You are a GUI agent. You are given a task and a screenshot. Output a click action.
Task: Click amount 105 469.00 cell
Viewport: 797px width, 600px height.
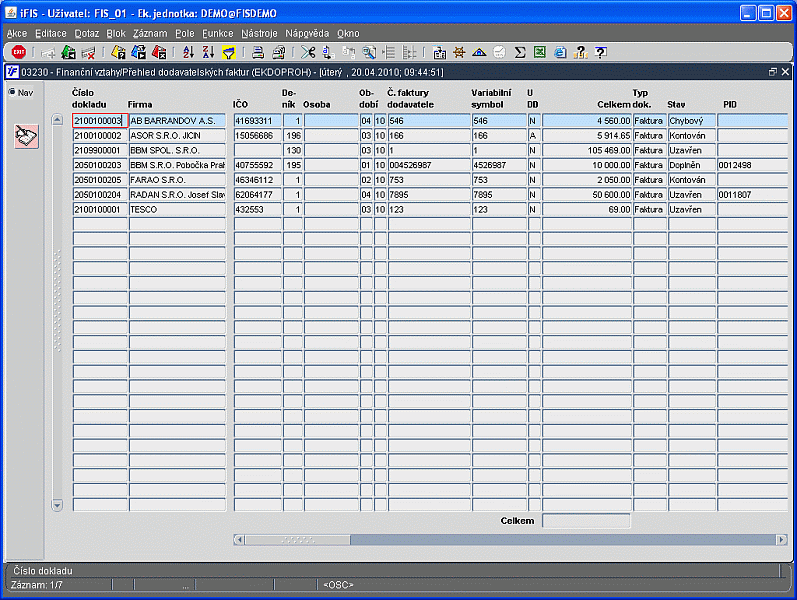(x=587, y=150)
